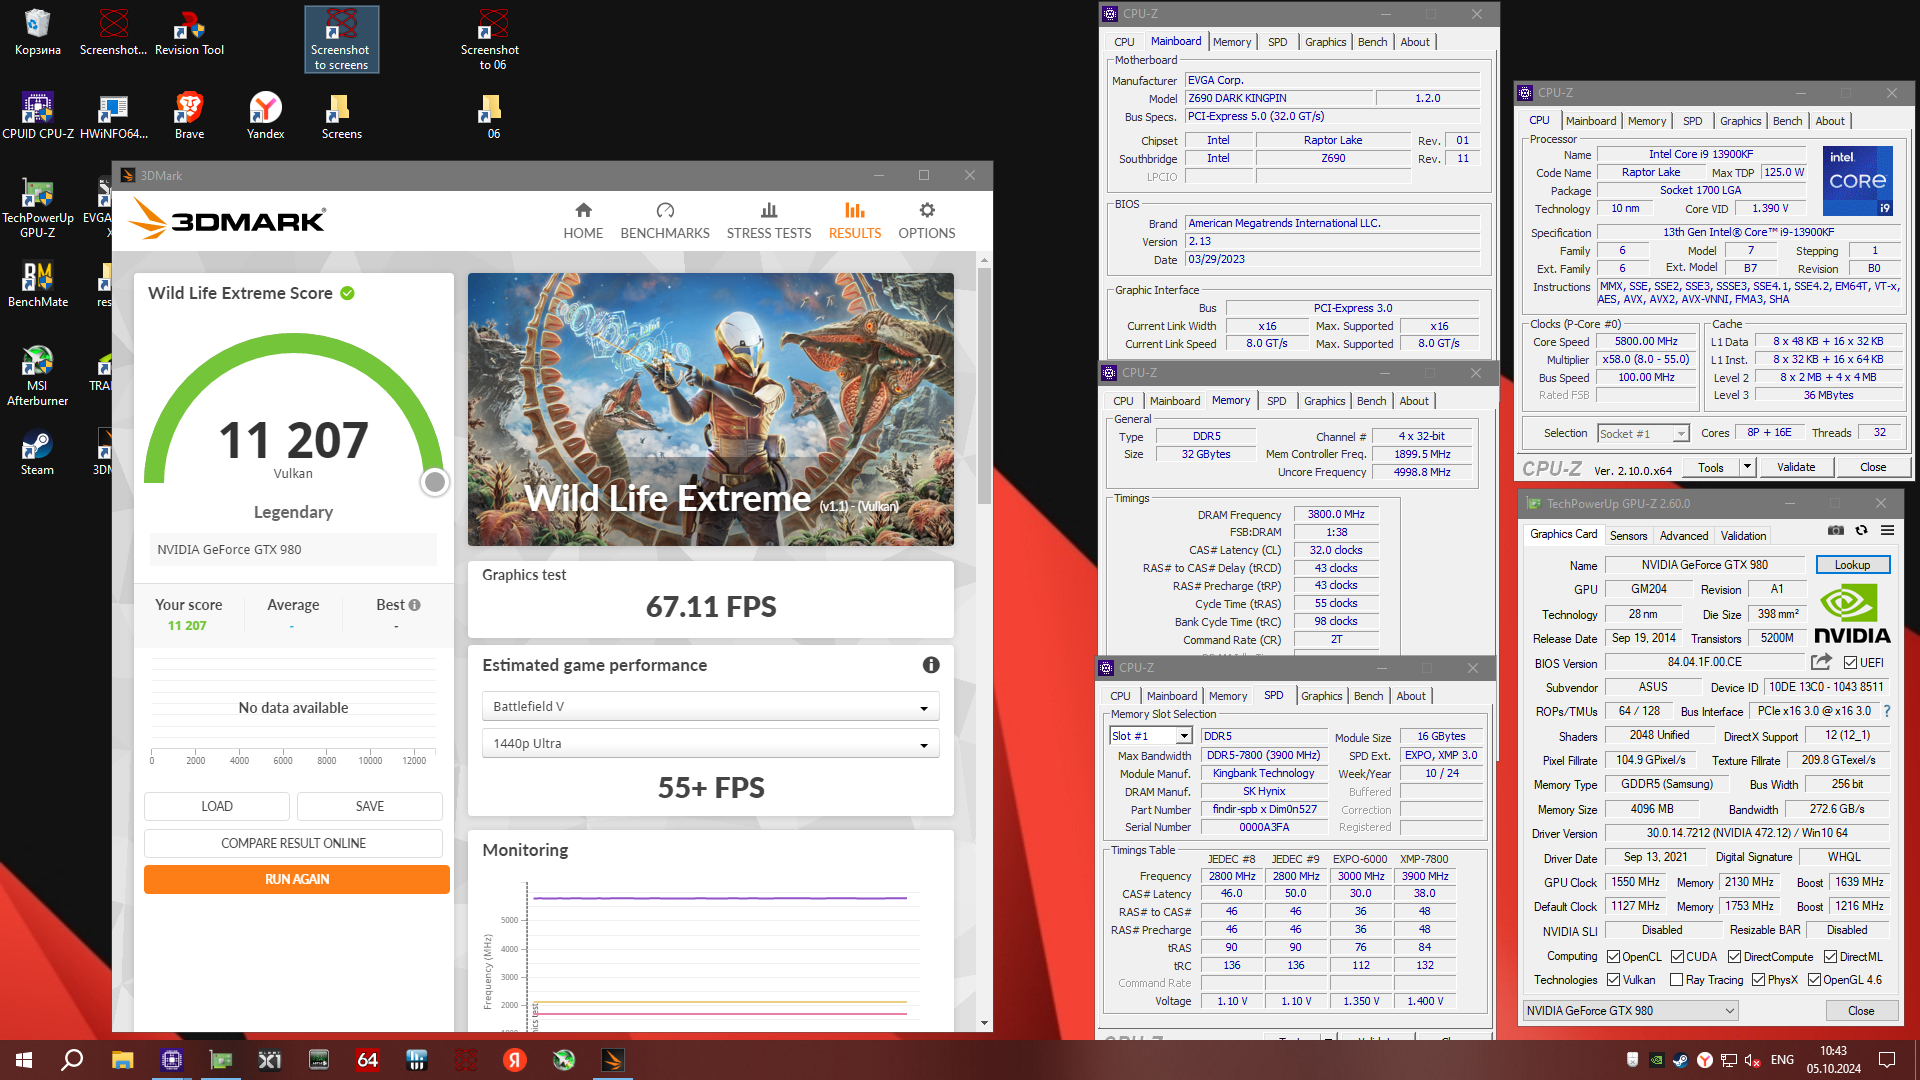Switch to Advanced tab in GPU-Z
This screenshot has width=1920, height=1080.
1684,536
